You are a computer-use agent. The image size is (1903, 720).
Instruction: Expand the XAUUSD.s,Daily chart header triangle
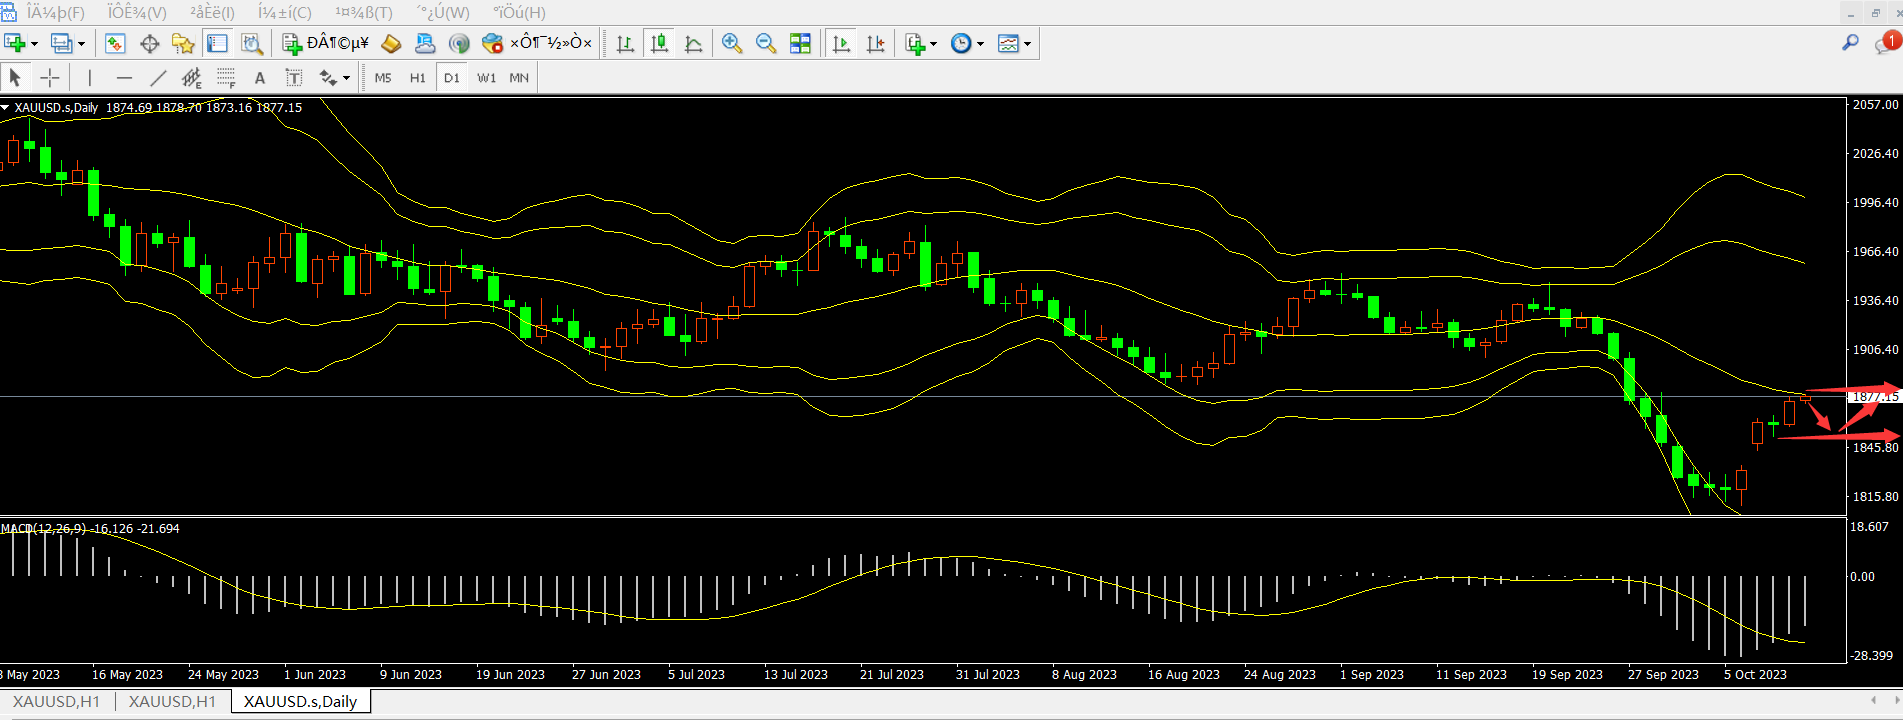5,108
